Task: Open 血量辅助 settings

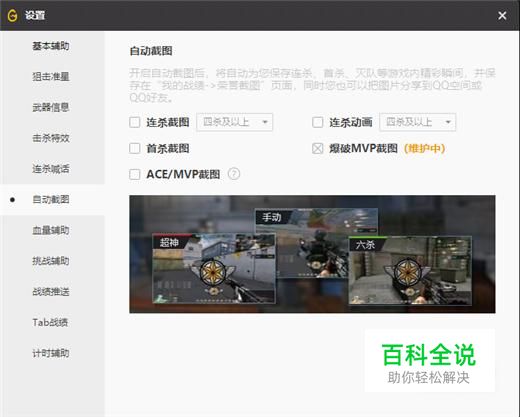Action: (x=52, y=230)
